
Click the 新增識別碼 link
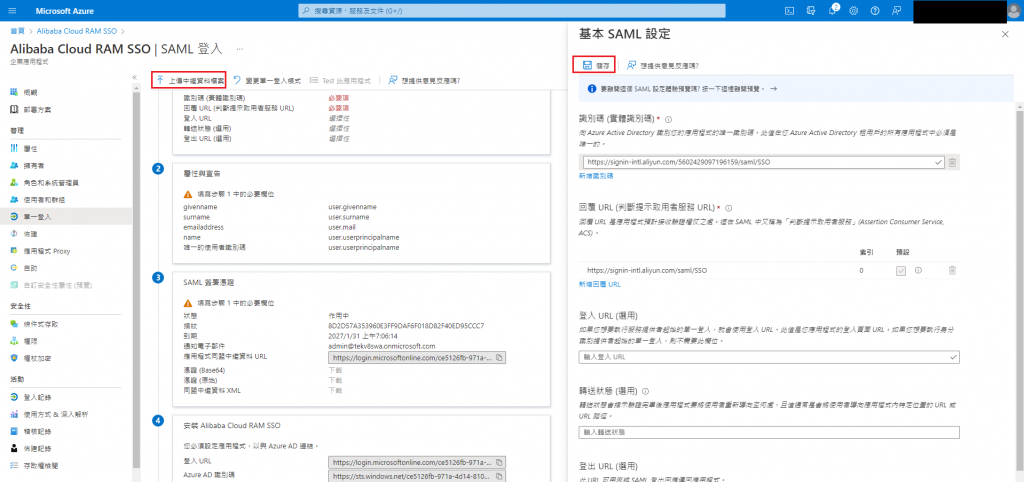596,176
